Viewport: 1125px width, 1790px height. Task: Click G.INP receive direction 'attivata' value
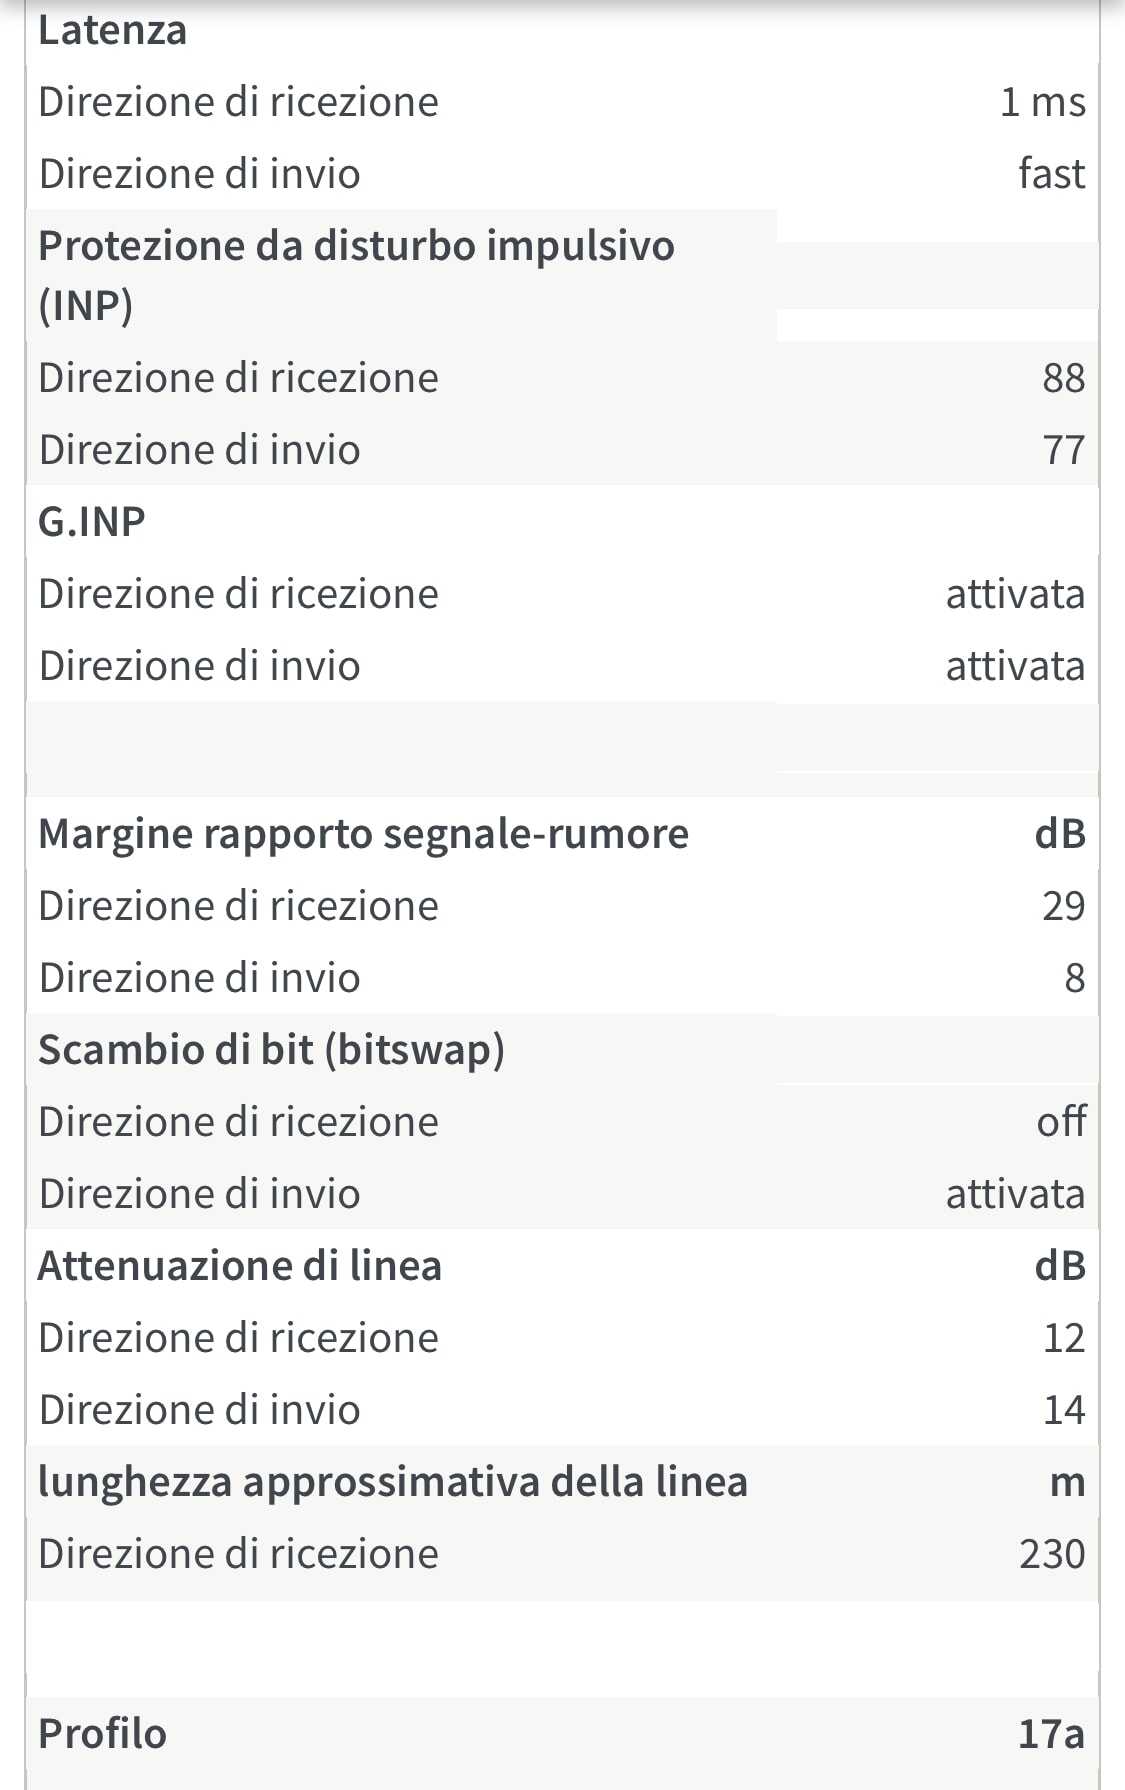pos(1015,594)
